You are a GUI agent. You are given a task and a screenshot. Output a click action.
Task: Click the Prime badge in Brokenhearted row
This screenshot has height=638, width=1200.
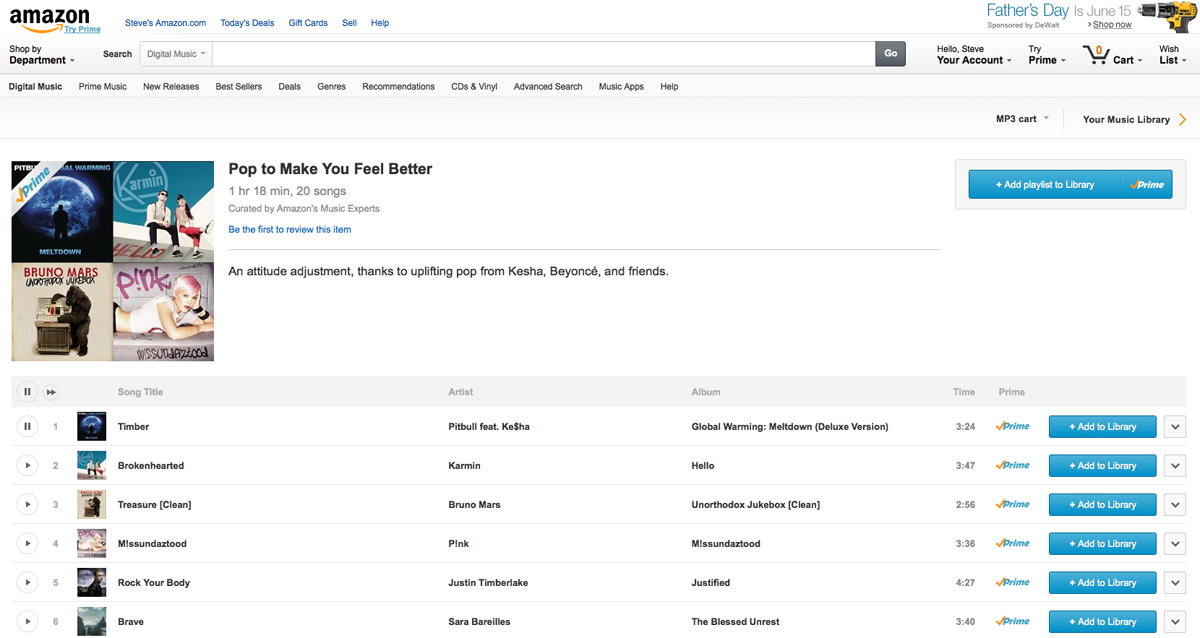click(x=1012, y=466)
